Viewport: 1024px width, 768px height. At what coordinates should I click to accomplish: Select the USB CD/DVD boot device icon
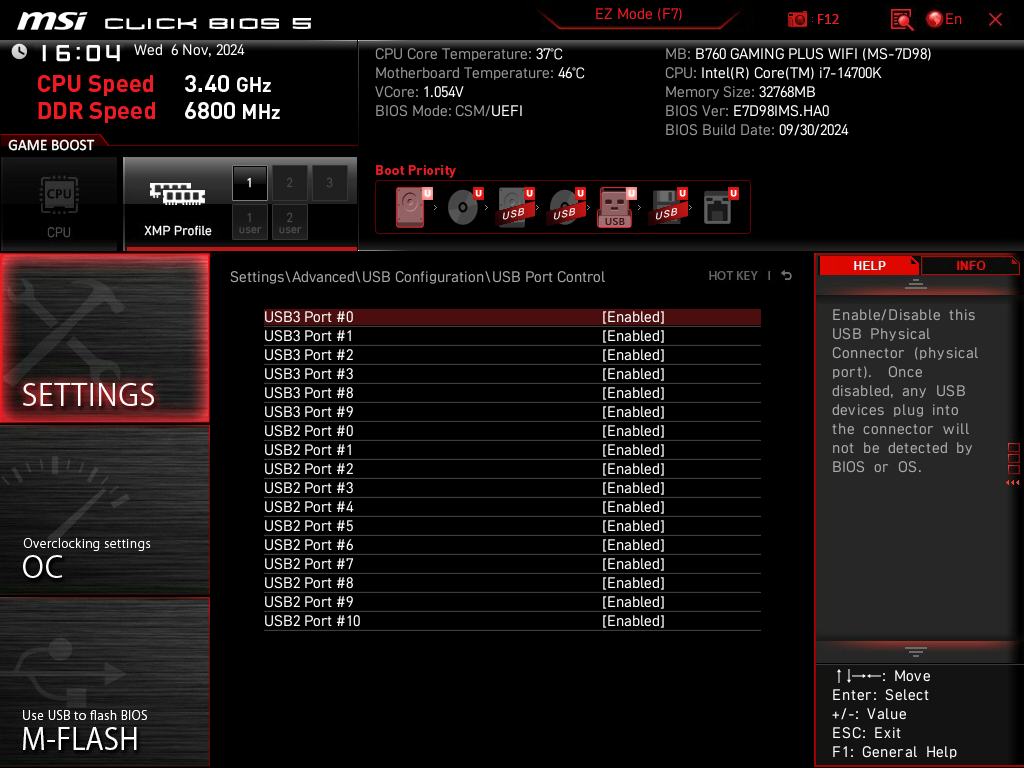pos(566,207)
